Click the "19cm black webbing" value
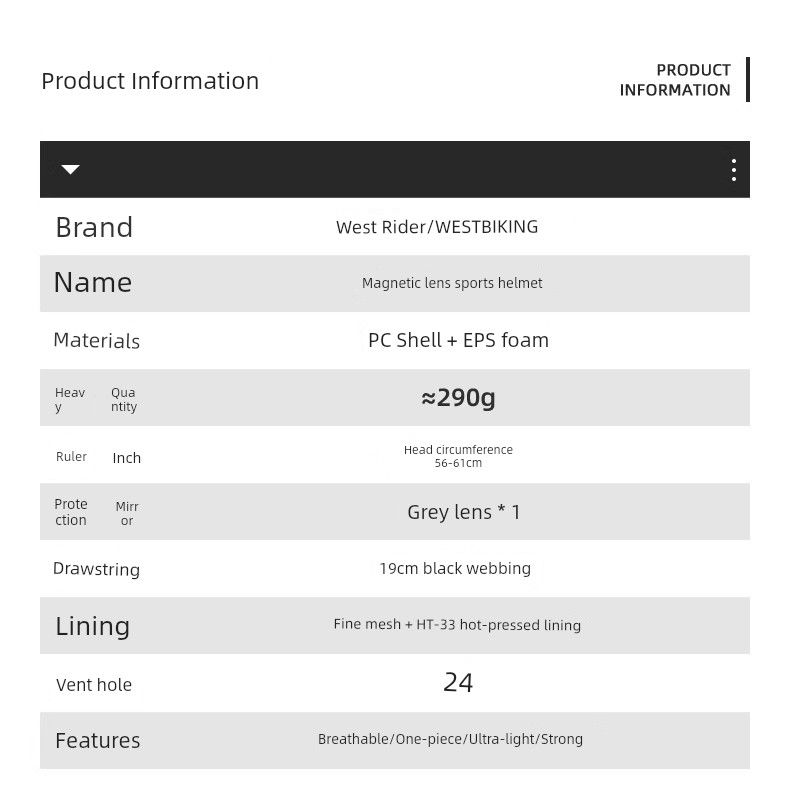Image resolution: width=790 pixels, height=798 pixels. [x=455, y=569]
